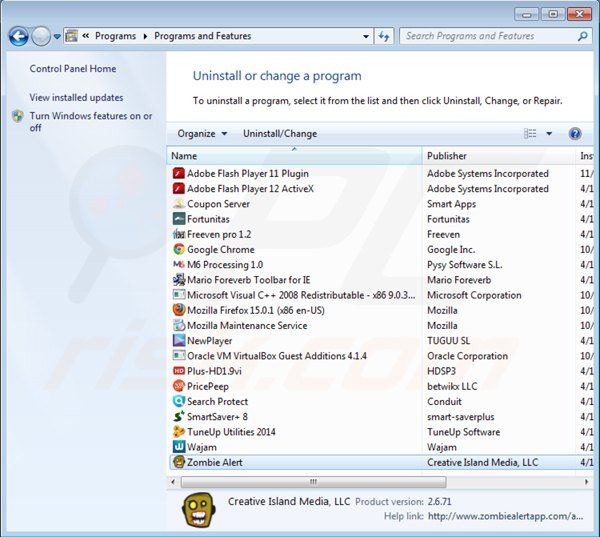
Task: Click the Control Panel icon in address bar
Action: point(72,36)
